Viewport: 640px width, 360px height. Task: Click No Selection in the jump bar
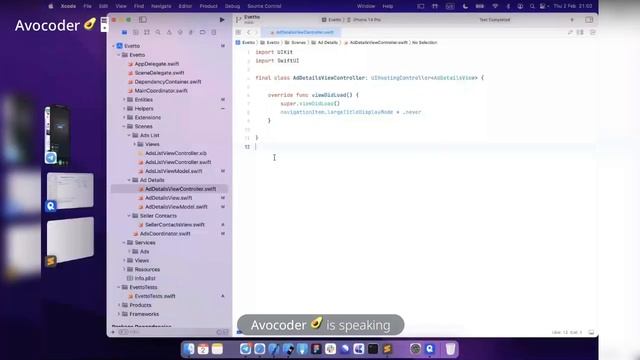pos(424,42)
